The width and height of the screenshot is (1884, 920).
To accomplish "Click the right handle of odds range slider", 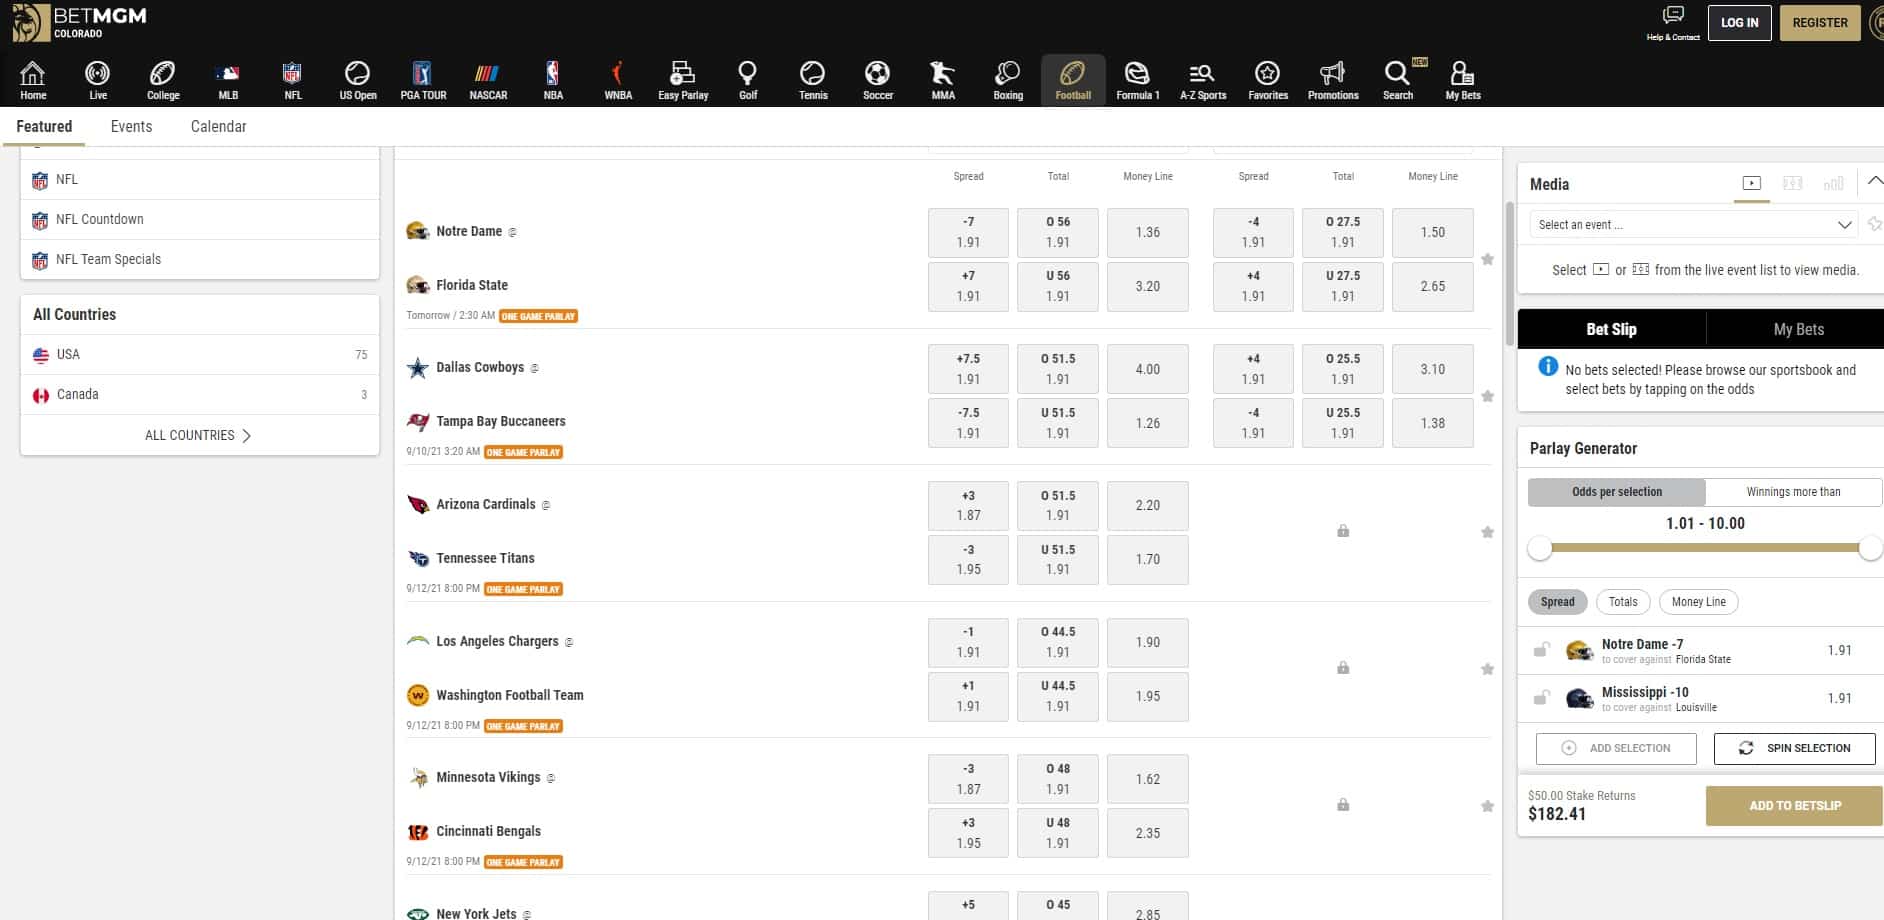I will tap(1870, 548).
